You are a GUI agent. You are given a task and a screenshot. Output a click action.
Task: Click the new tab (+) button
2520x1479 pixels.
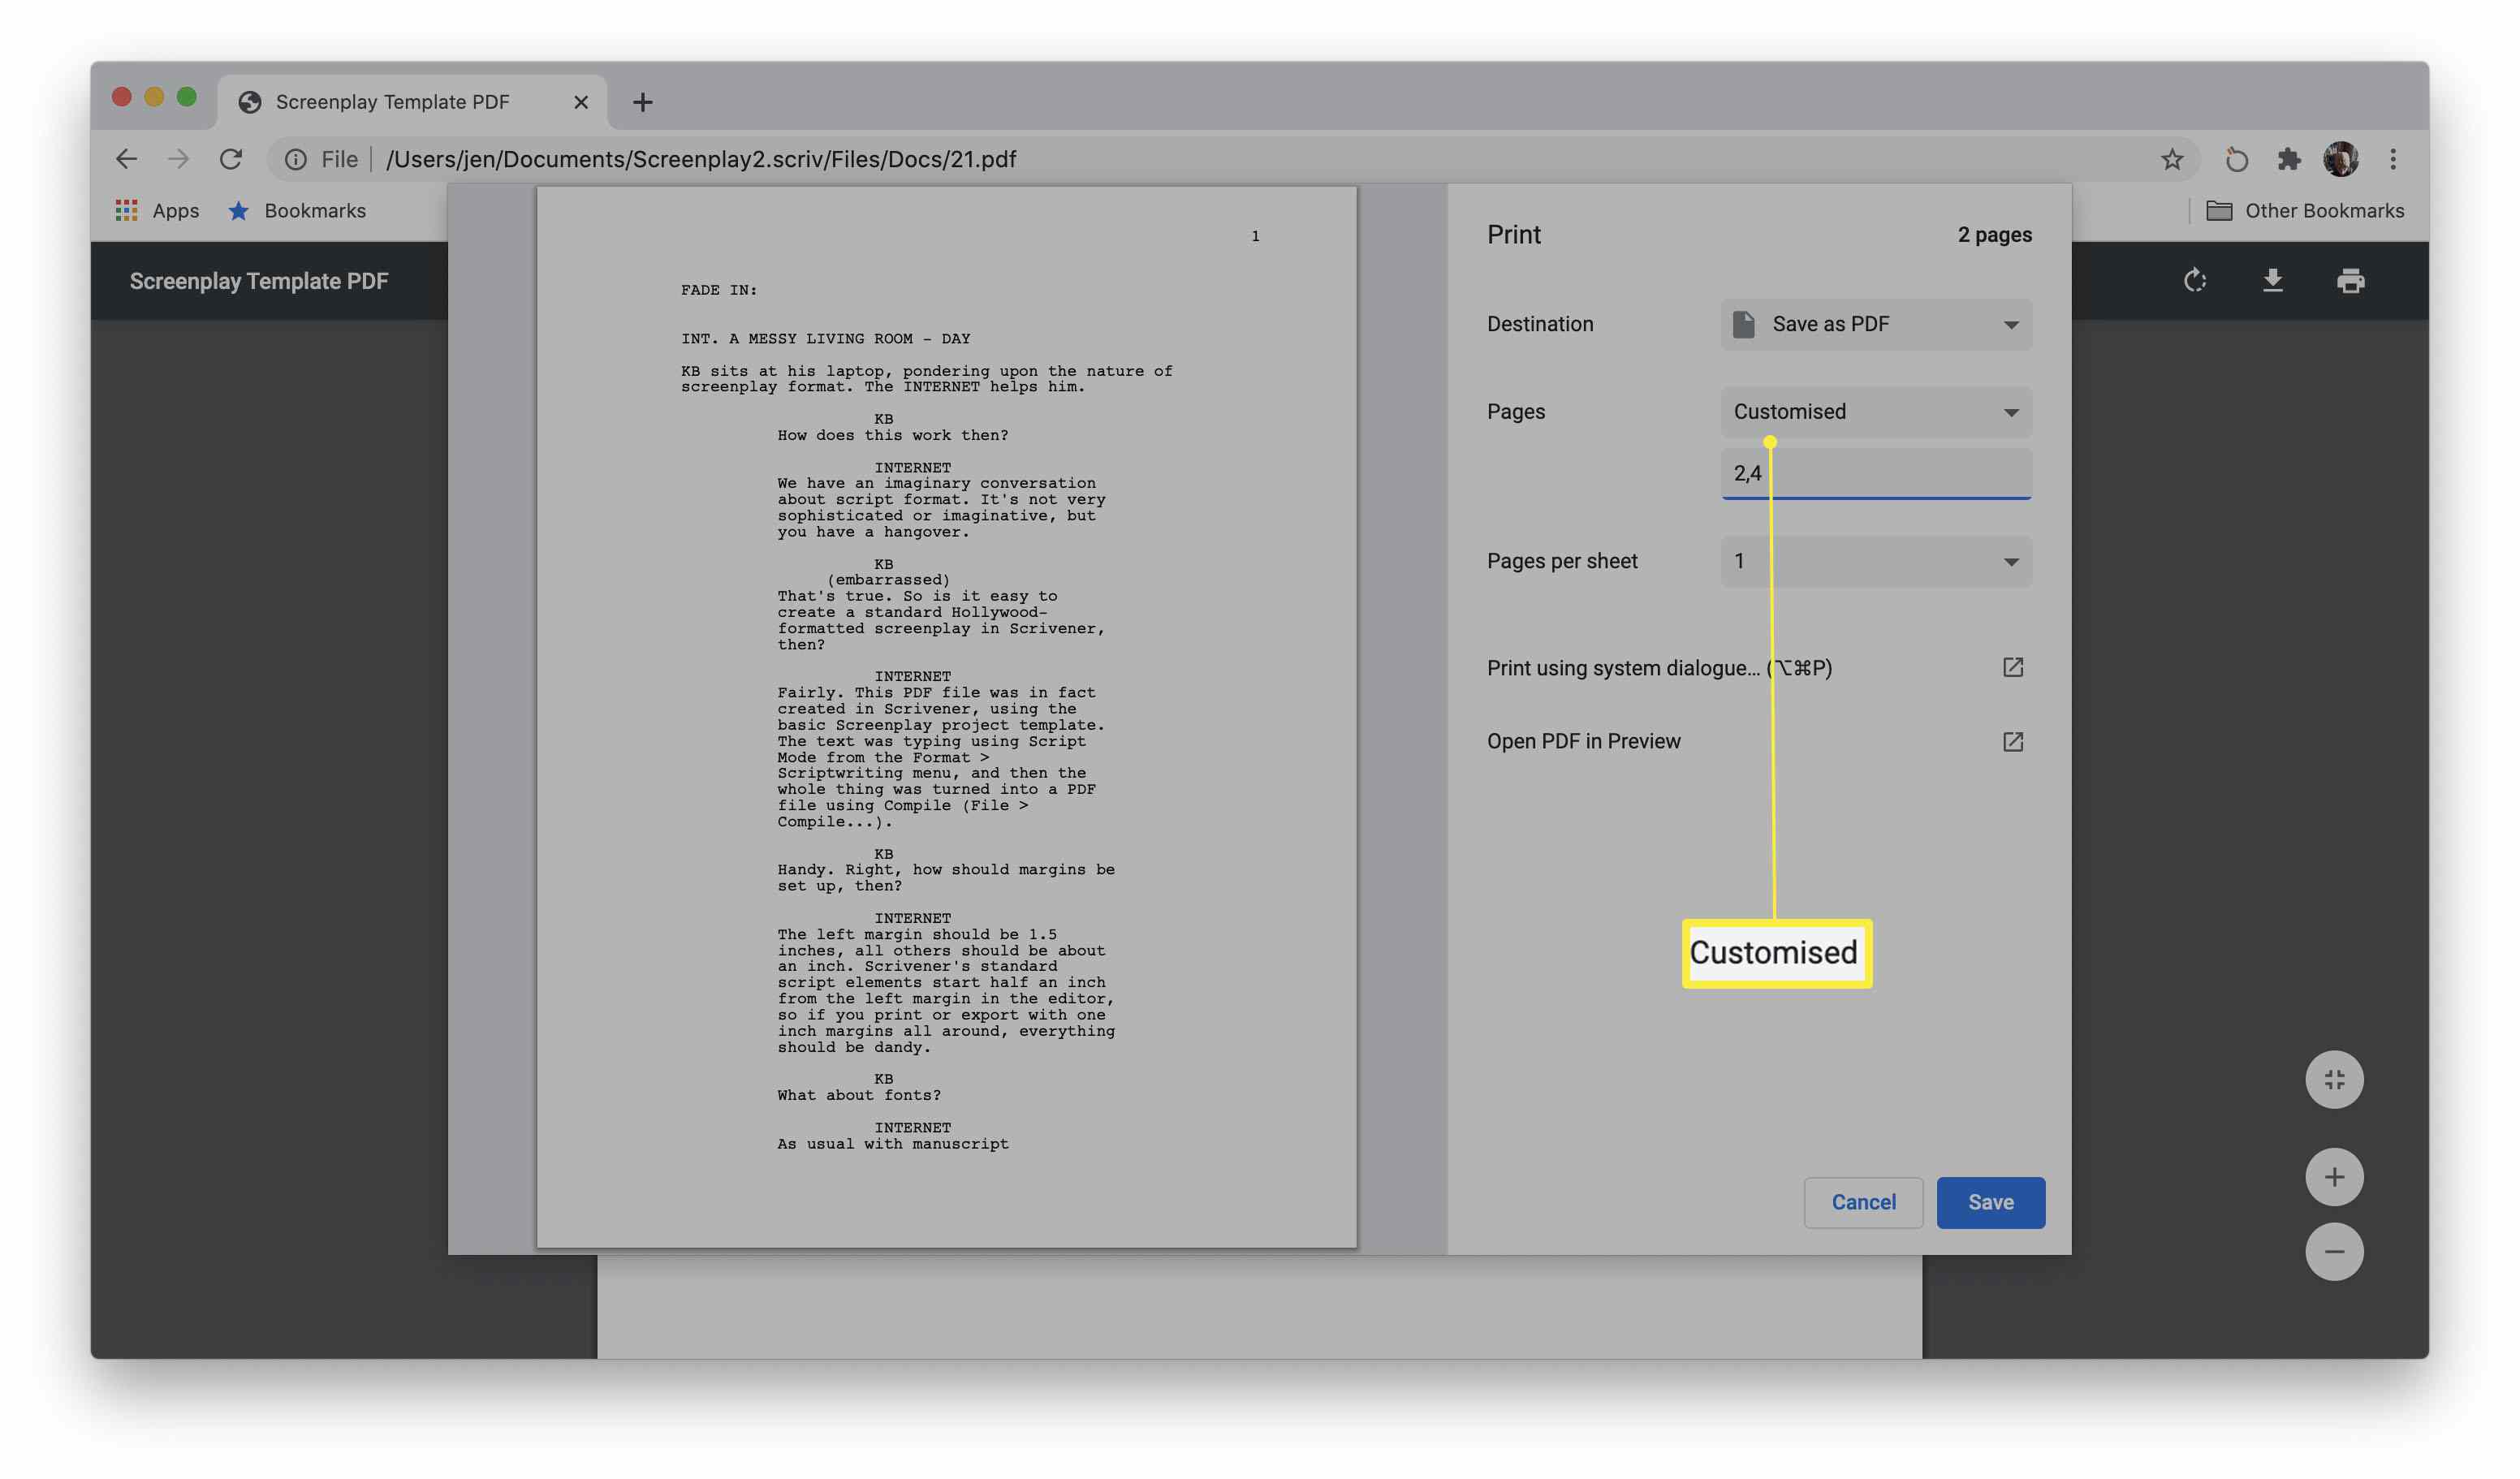click(641, 101)
